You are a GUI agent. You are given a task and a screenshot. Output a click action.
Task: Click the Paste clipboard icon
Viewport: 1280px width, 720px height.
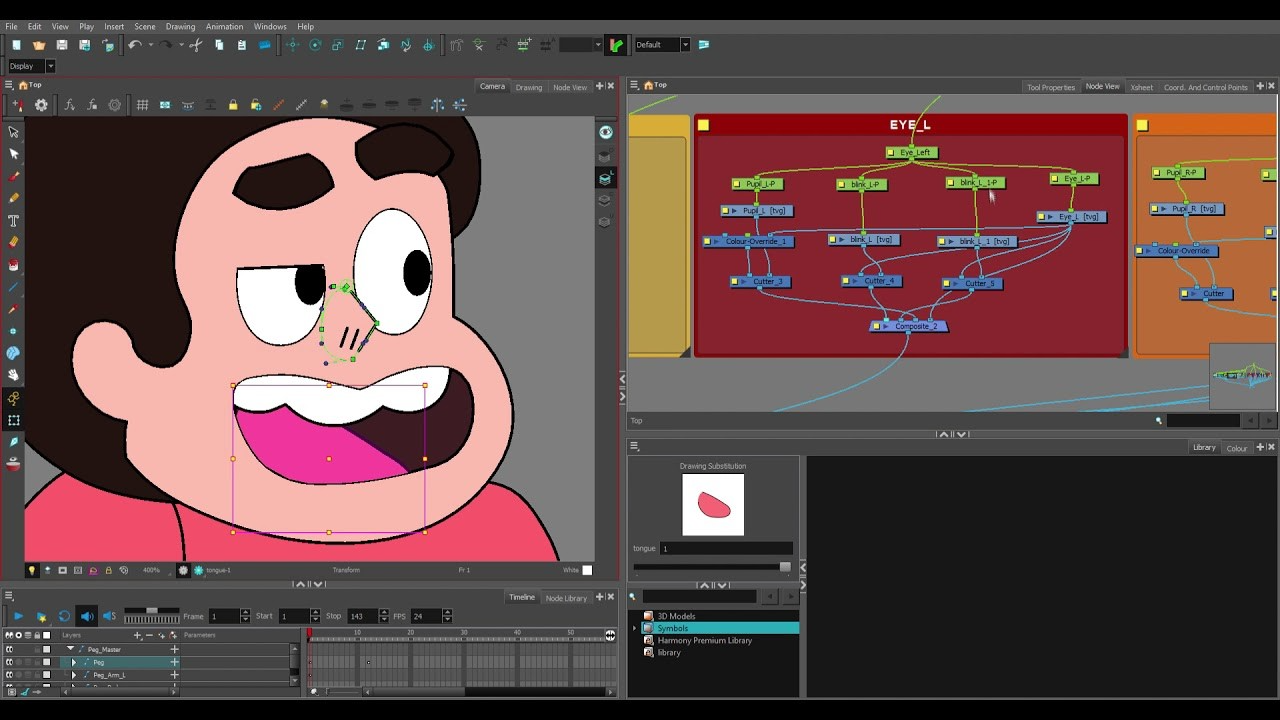pos(242,45)
